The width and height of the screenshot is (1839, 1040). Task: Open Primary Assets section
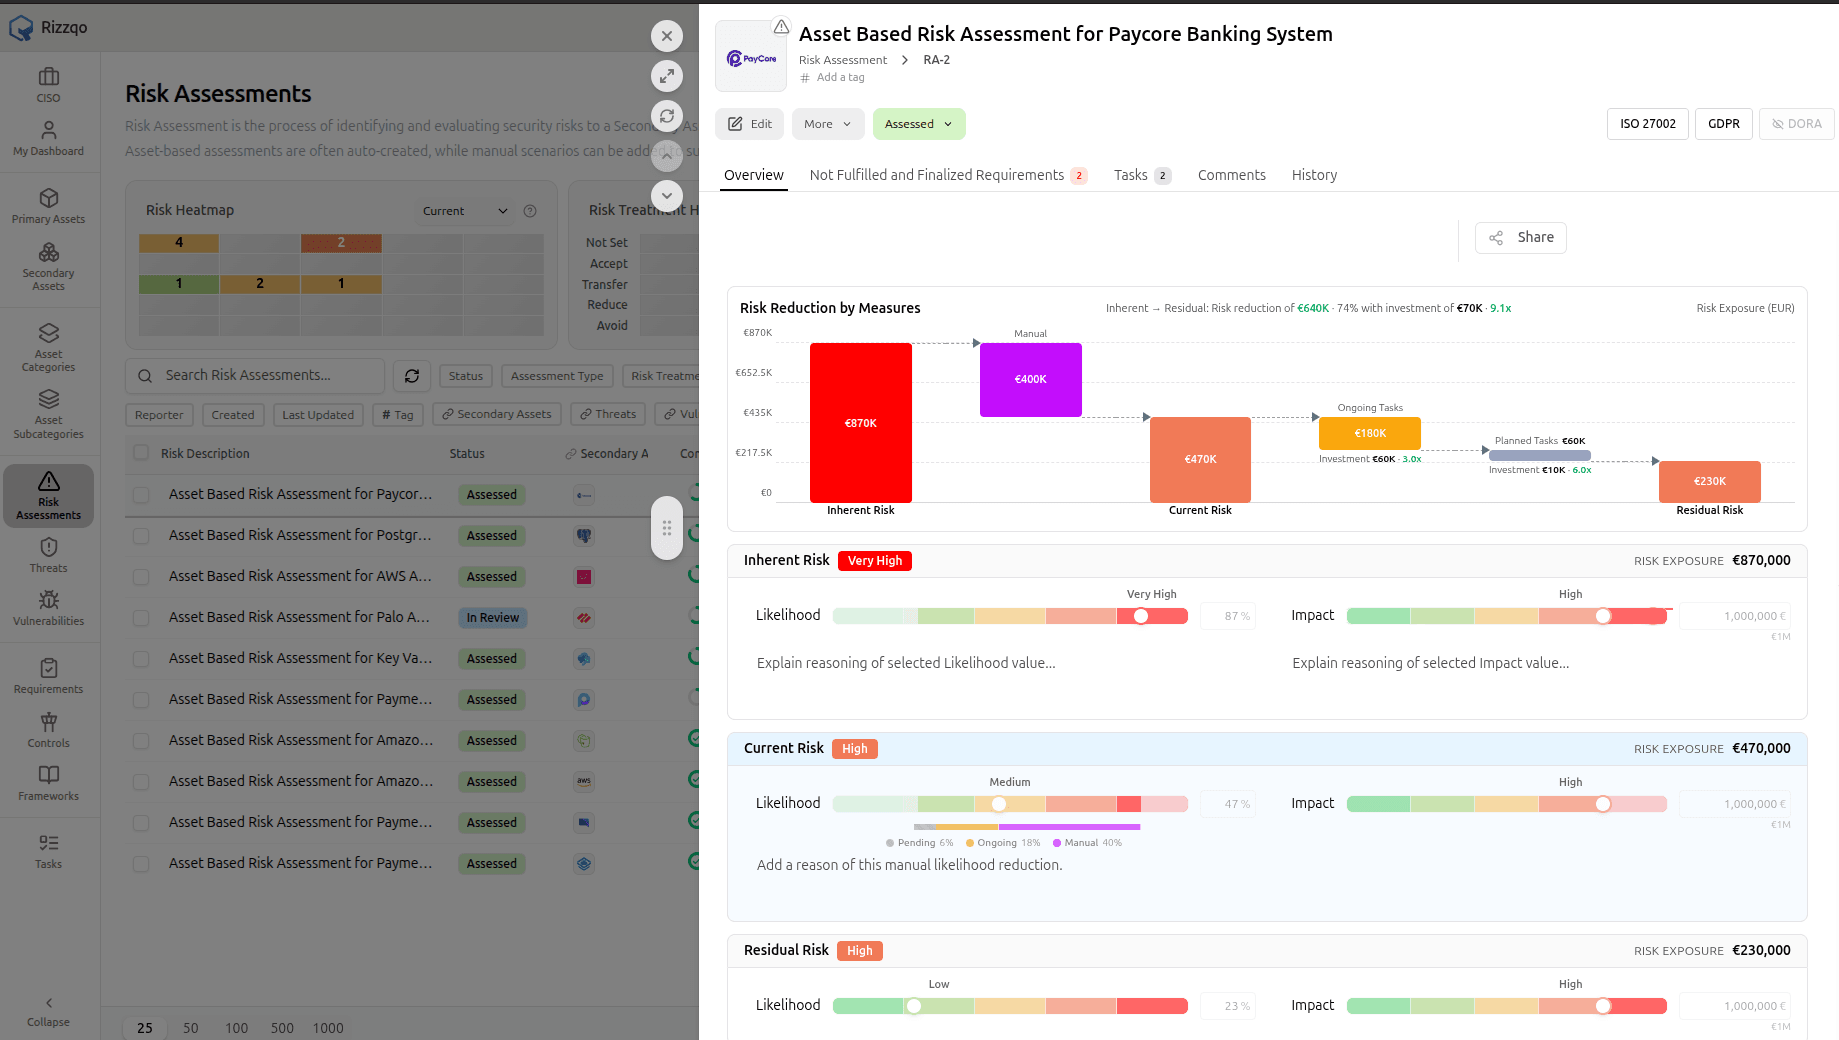pos(48,206)
